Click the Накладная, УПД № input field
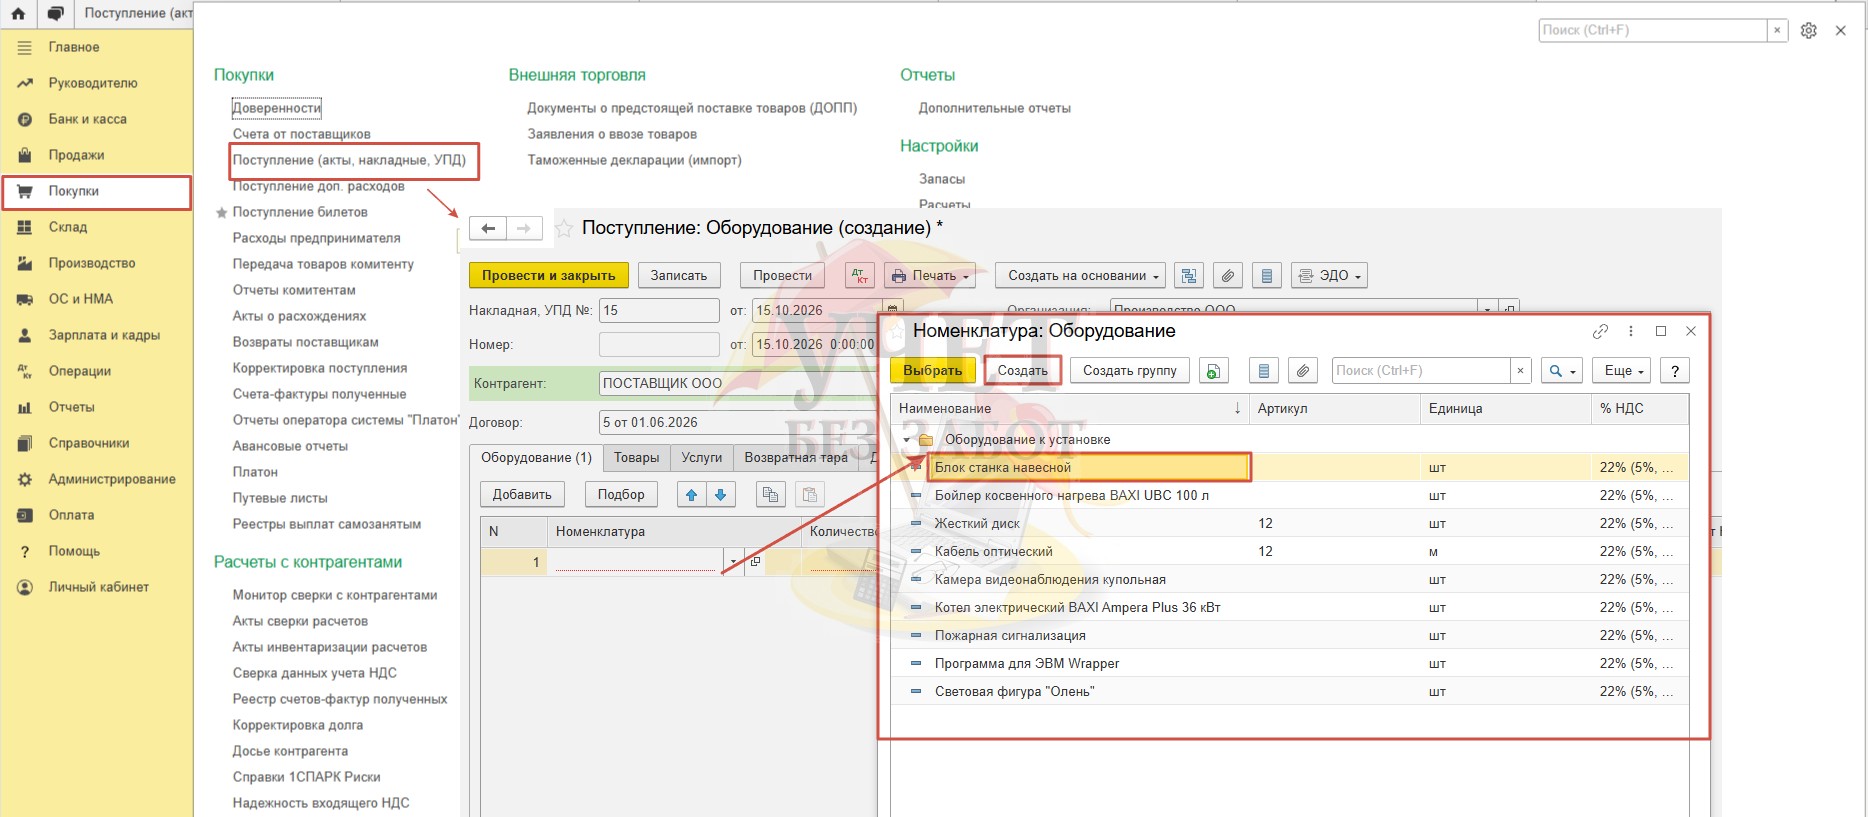 click(x=659, y=311)
